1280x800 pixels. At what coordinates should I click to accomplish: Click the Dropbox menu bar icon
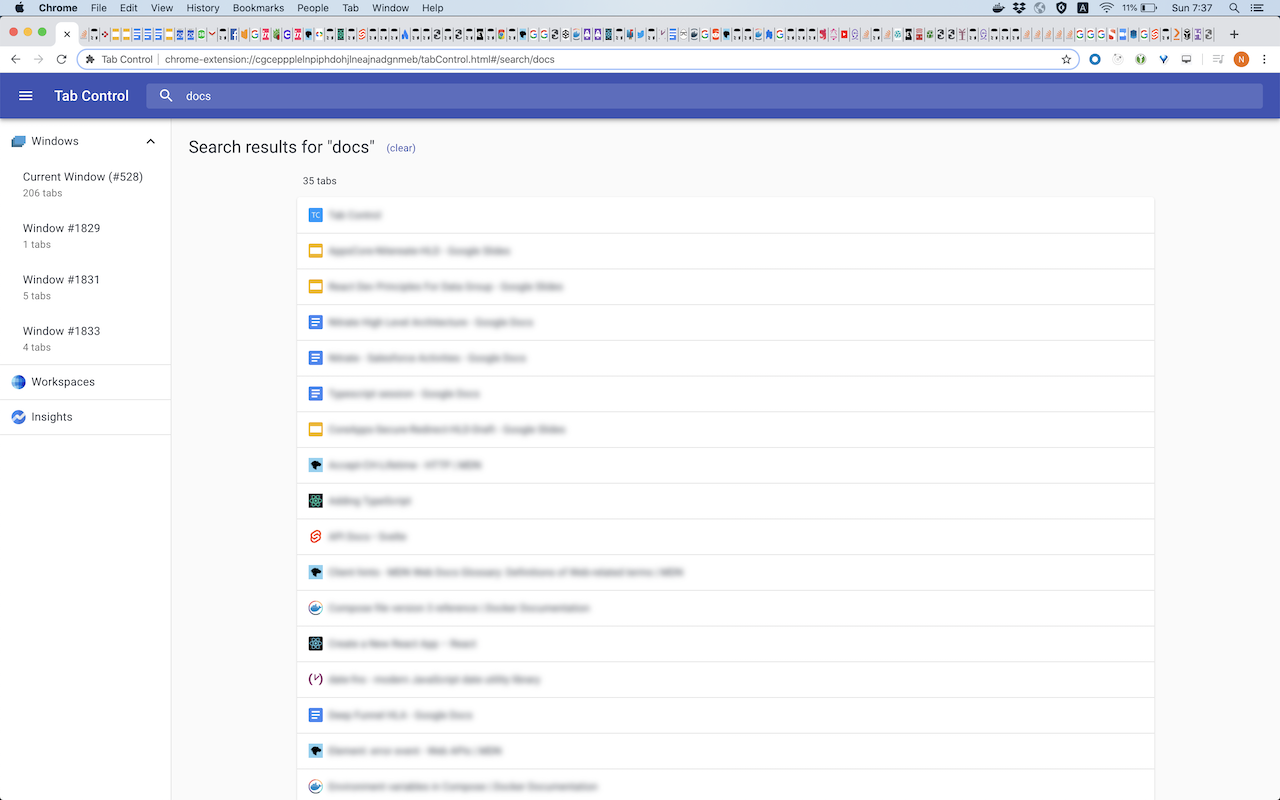1019,8
